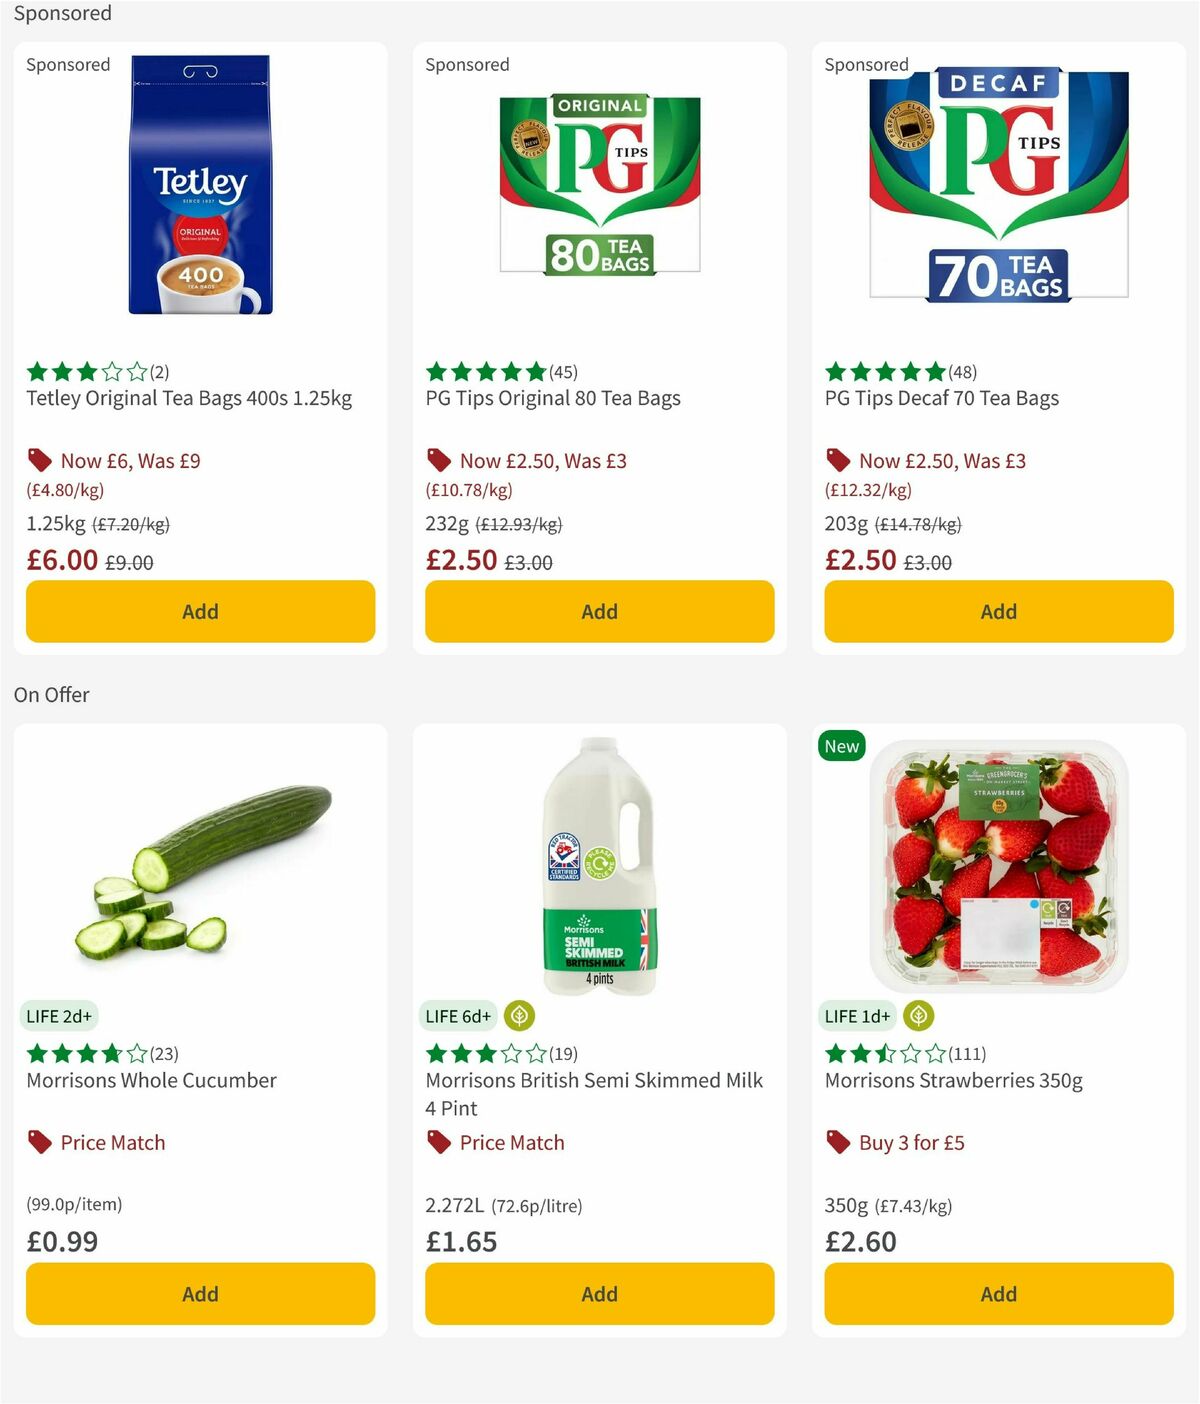This screenshot has height=1404, width=1200.
Task: Click the star rating on Morrisons Whole Cucumber
Action: click(x=86, y=1053)
